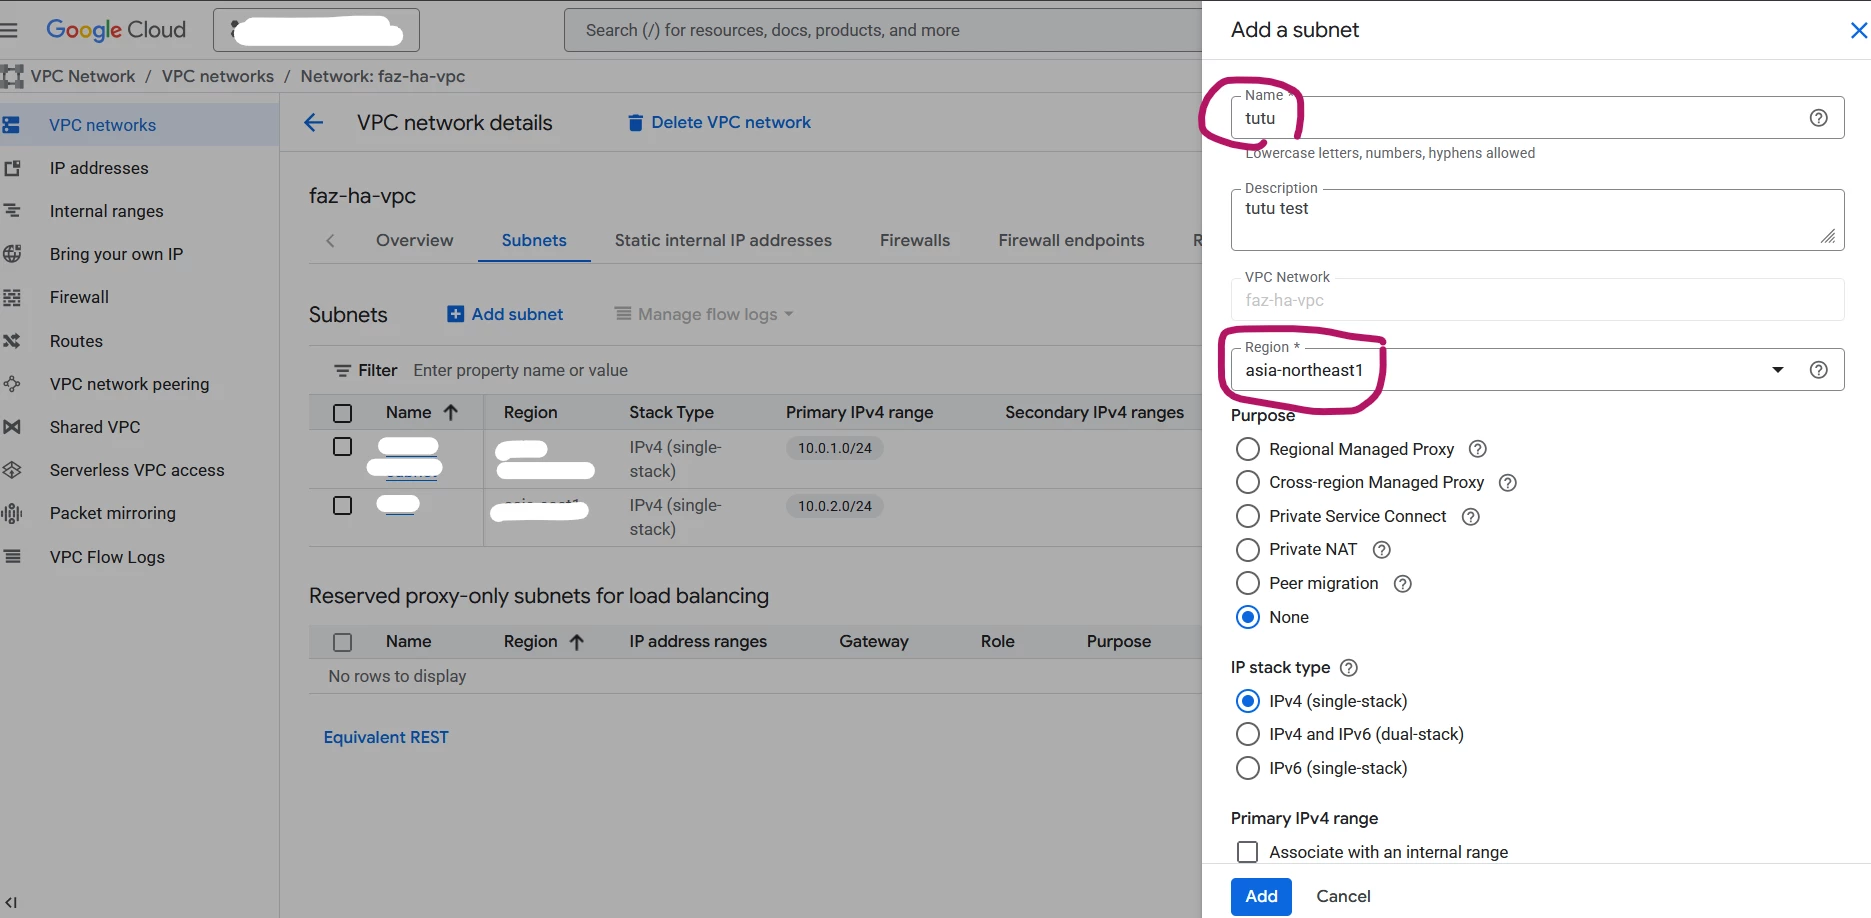The width and height of the screenshot is (1871, 918).
Task: Open the Equivalent REST link
Action: [386, 737]
